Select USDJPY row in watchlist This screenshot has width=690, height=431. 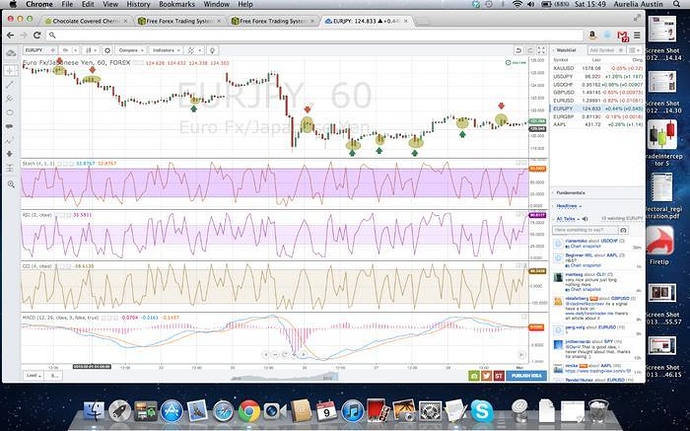598,76
